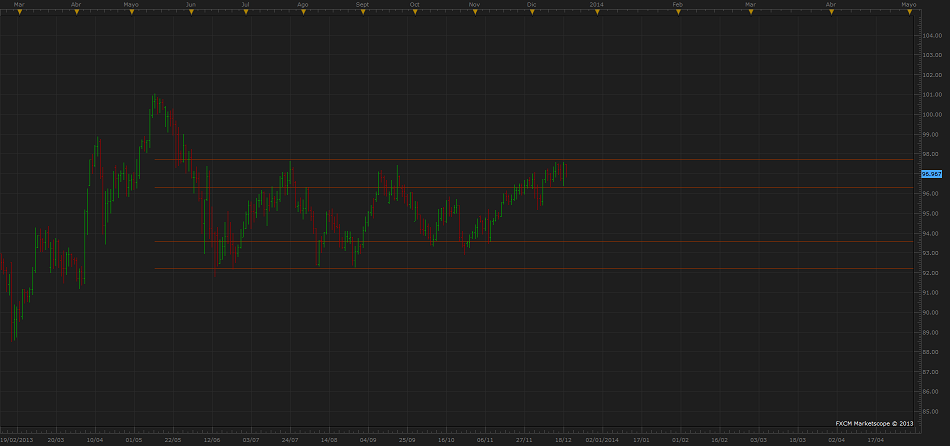Click the 85.00 label on price axis

coord(931,411)
